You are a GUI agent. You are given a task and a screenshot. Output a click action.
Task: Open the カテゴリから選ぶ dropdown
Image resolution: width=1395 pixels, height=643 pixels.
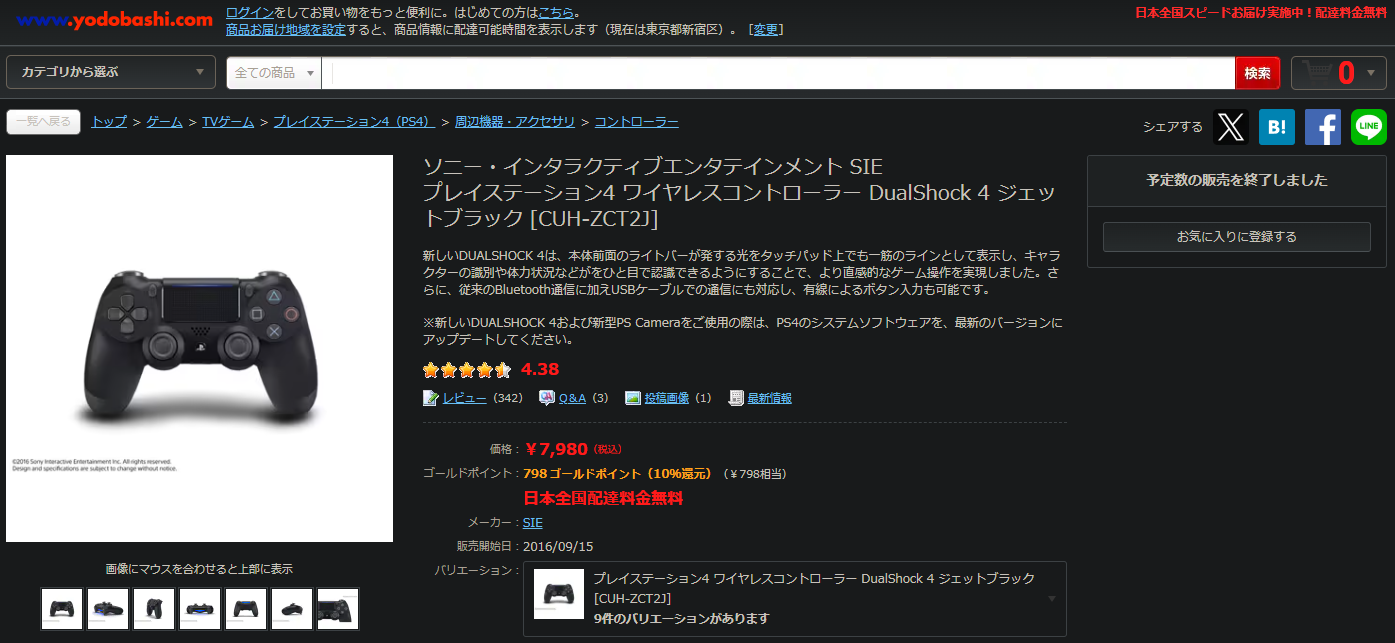[111, 72]
